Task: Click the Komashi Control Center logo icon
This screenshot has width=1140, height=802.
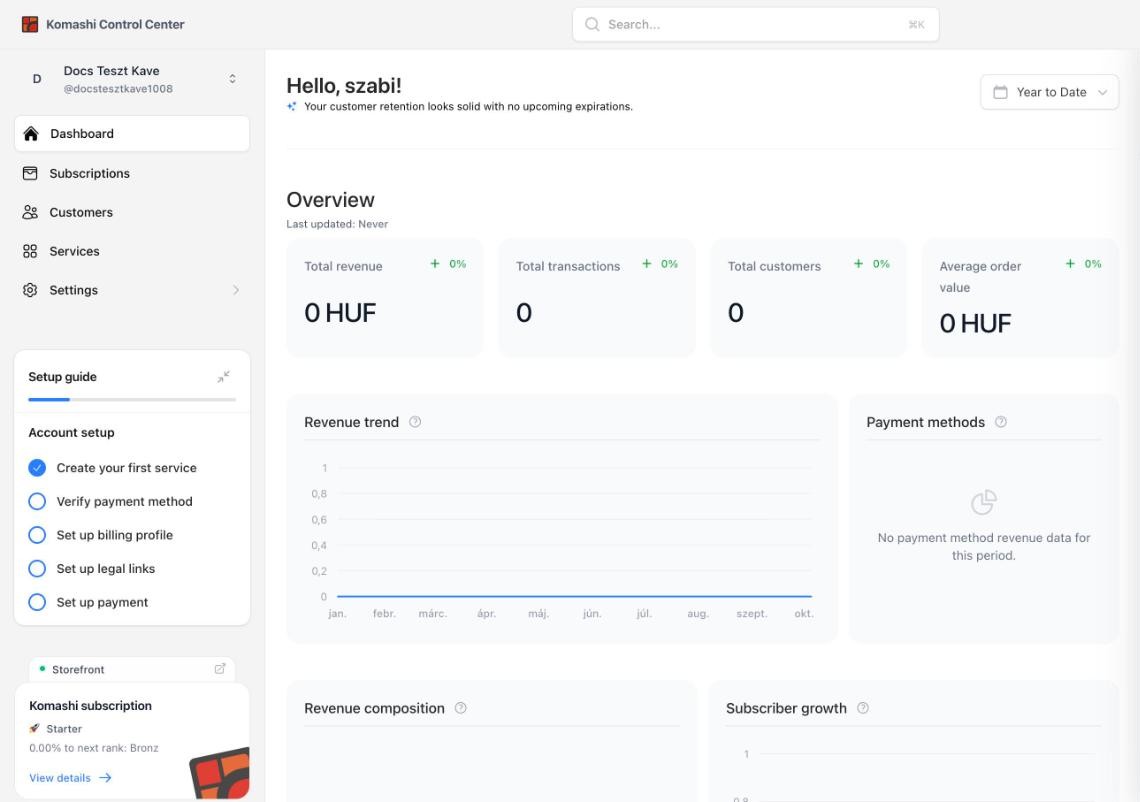Action: tap(30, 24)
